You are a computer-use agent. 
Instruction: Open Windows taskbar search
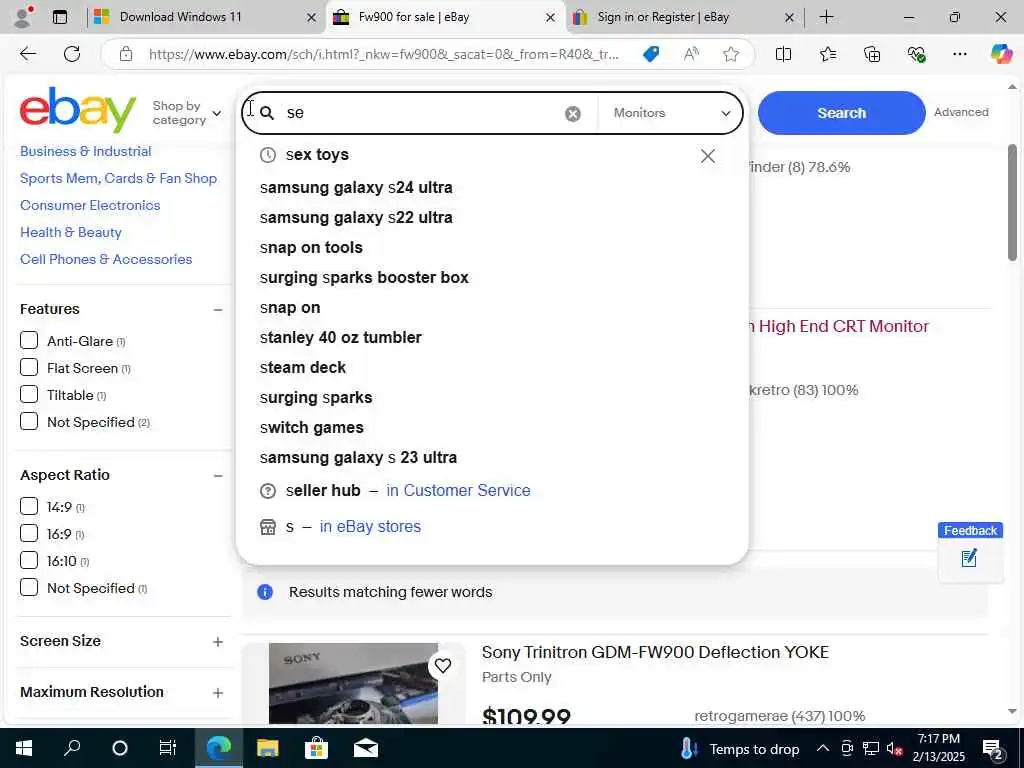(72, 748)
